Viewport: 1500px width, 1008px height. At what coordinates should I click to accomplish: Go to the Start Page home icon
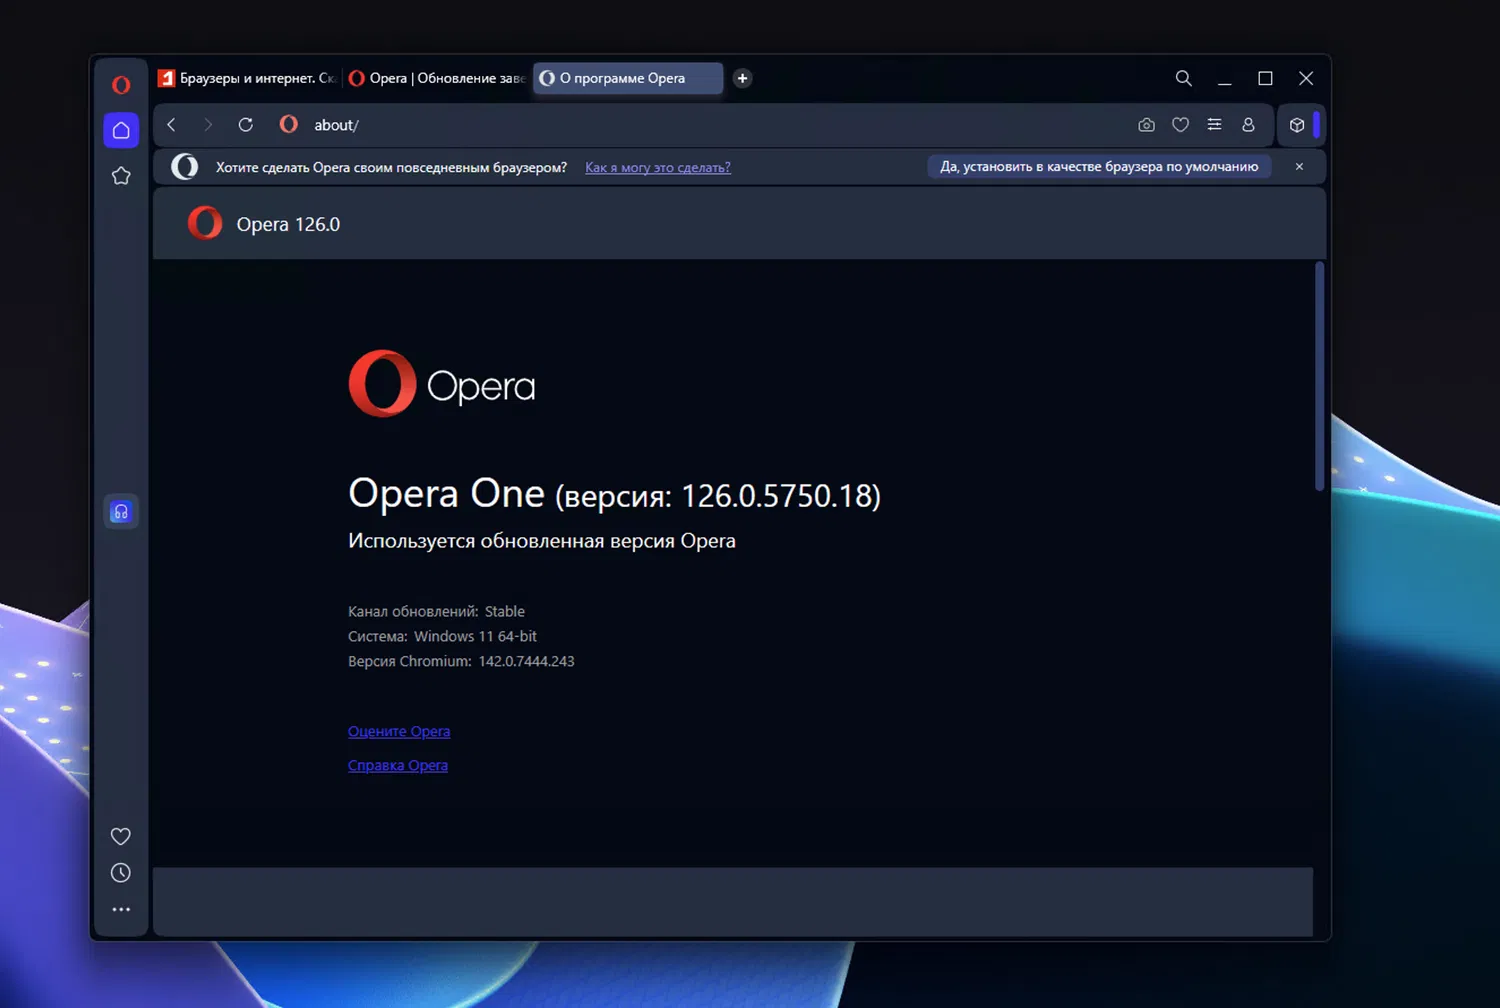(121, 130)
